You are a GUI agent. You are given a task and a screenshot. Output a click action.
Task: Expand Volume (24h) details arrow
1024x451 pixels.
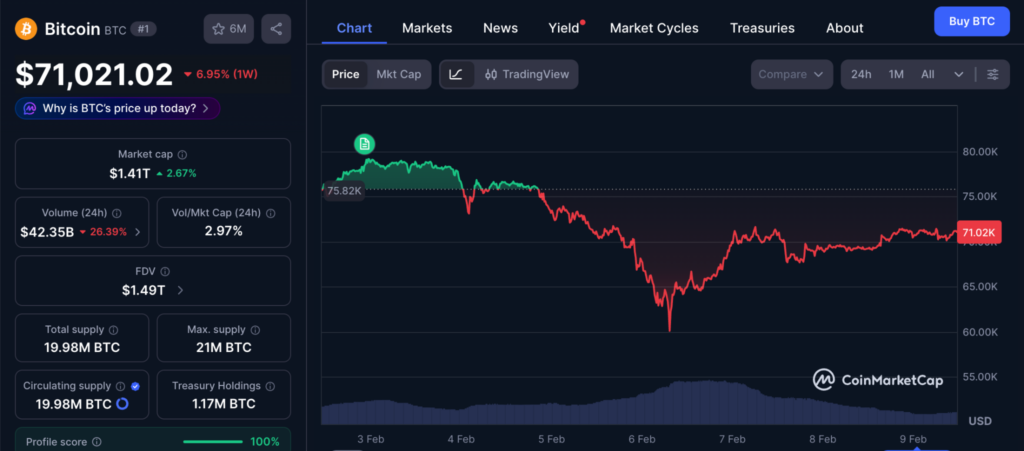137,232
